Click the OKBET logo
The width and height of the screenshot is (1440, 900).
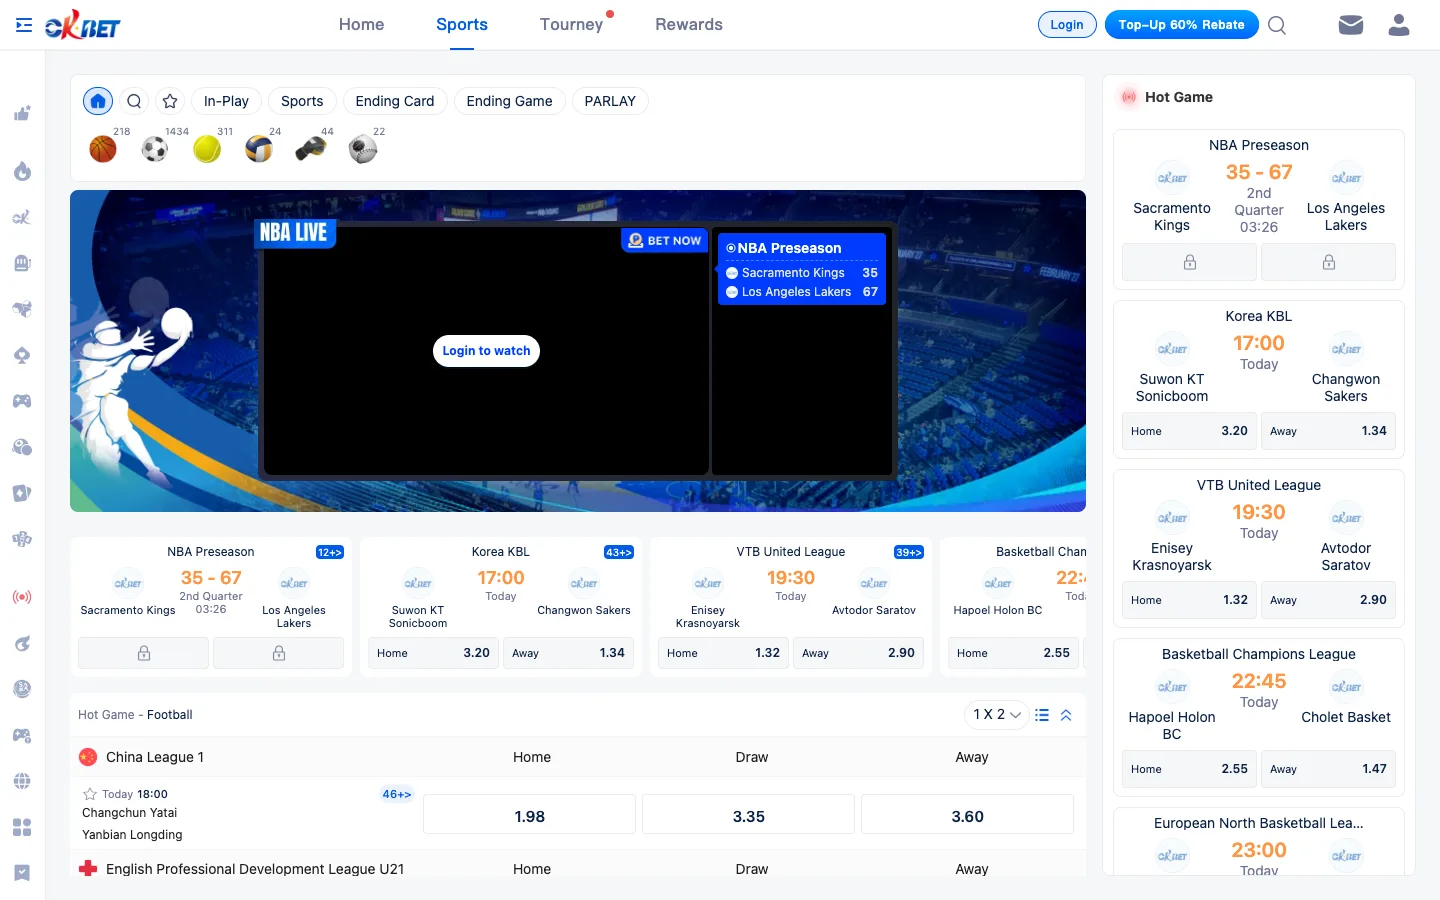[x=82, y=25]
